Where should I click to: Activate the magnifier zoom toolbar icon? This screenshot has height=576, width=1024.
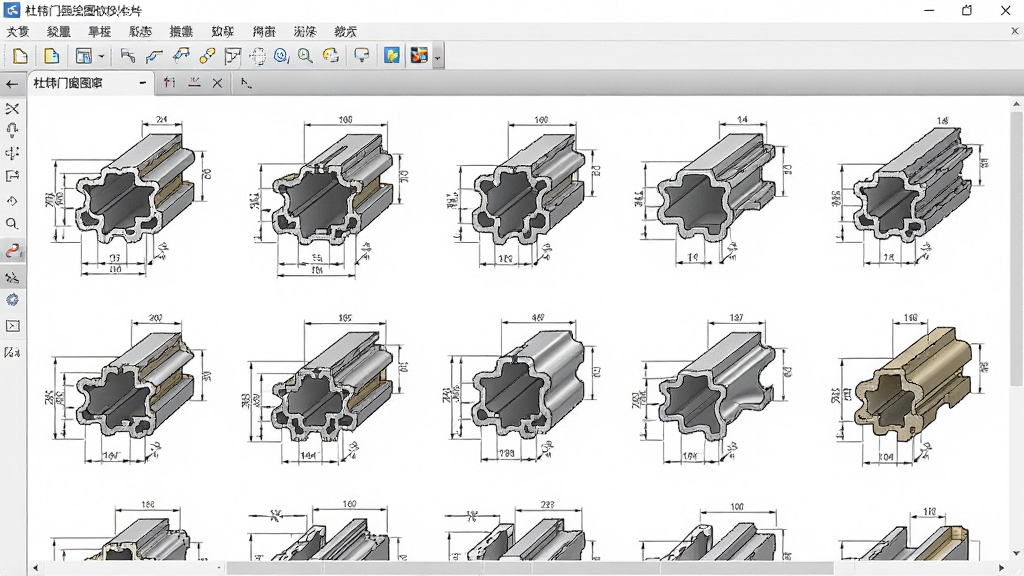305,56
